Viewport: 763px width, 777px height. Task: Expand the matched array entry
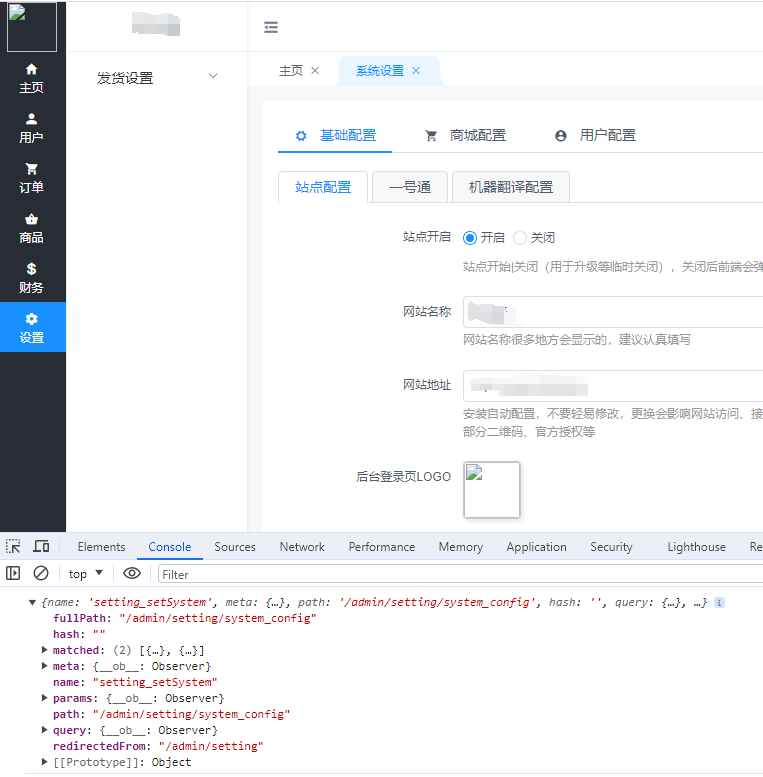(x=44, y=650)
